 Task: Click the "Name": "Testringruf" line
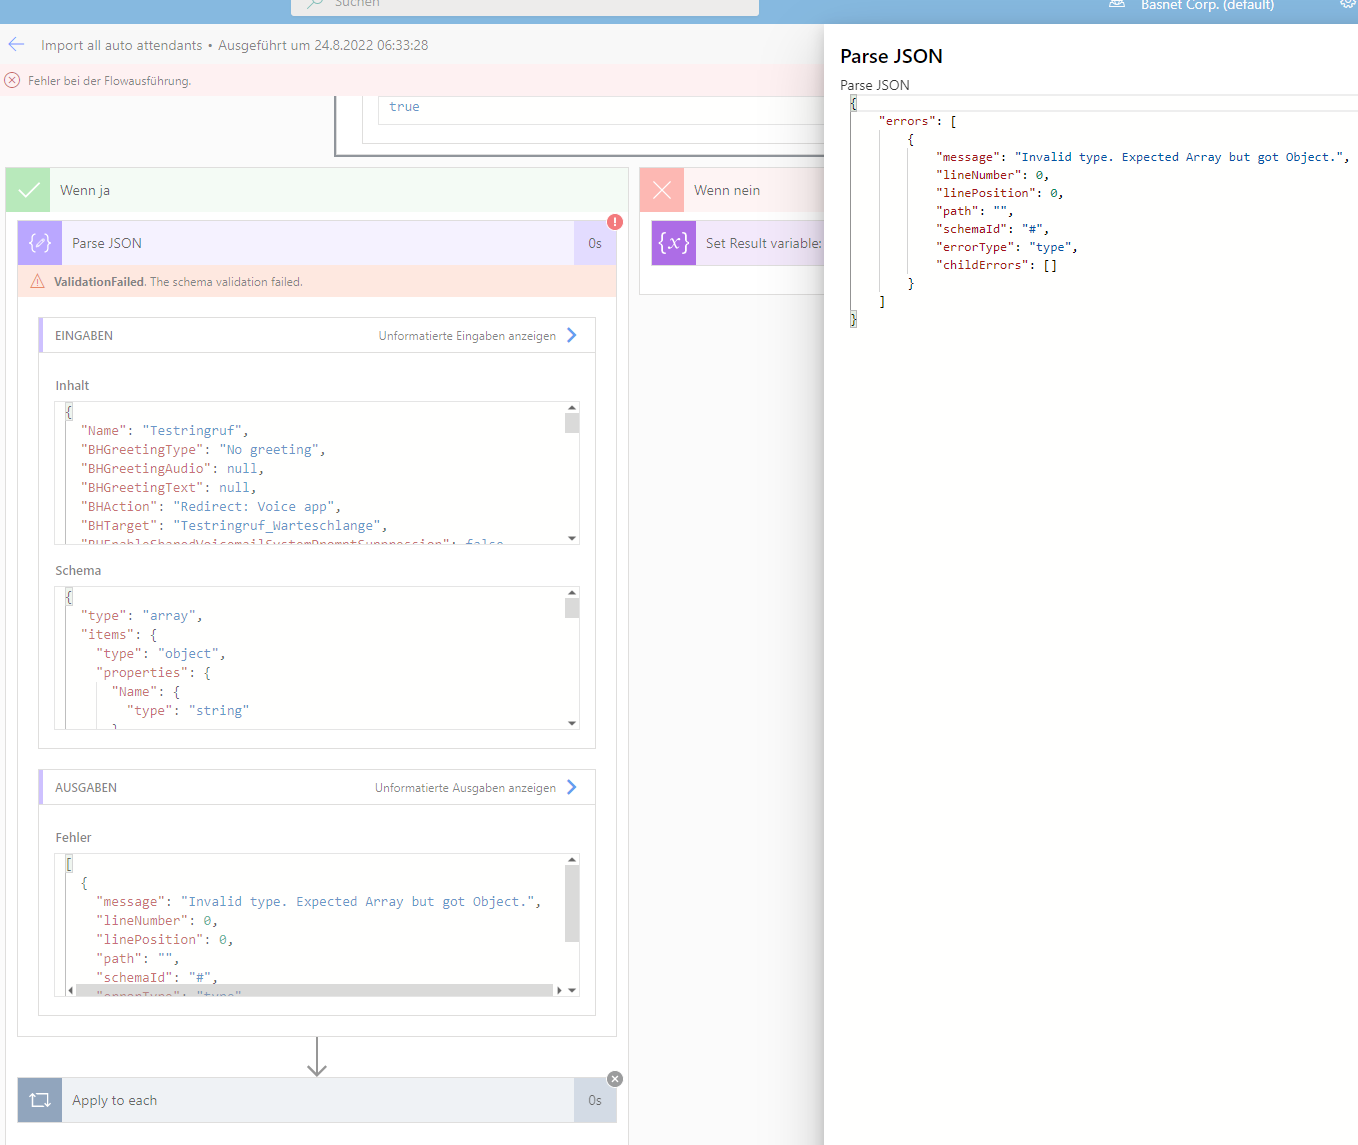coord(164,431)
